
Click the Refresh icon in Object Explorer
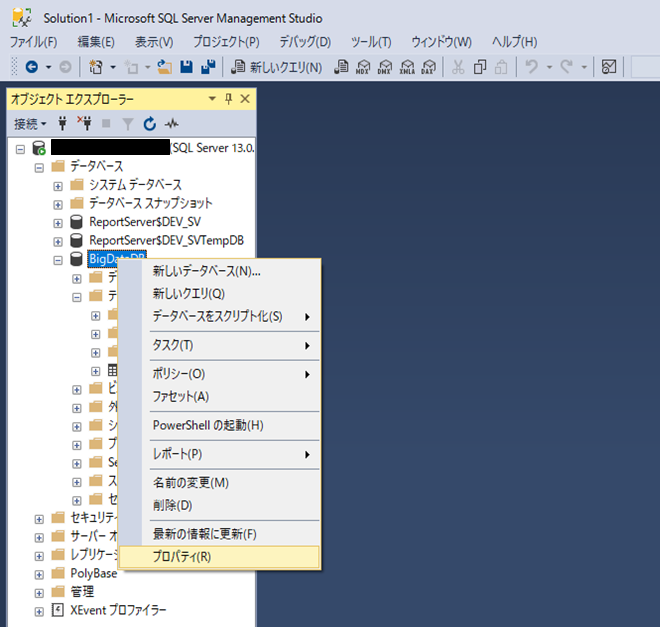click(x=150, y=124)
